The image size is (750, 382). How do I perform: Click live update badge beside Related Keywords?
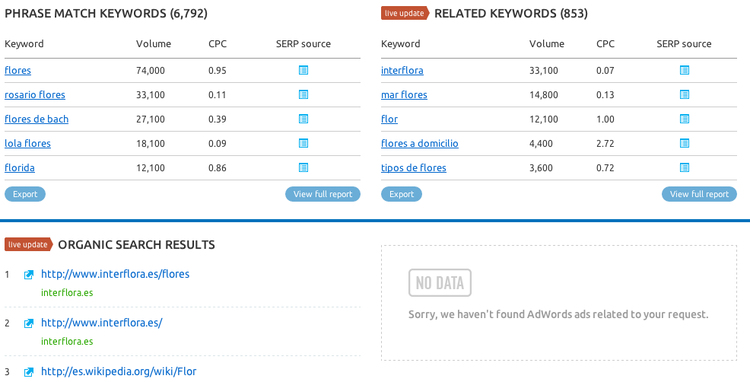405,13
